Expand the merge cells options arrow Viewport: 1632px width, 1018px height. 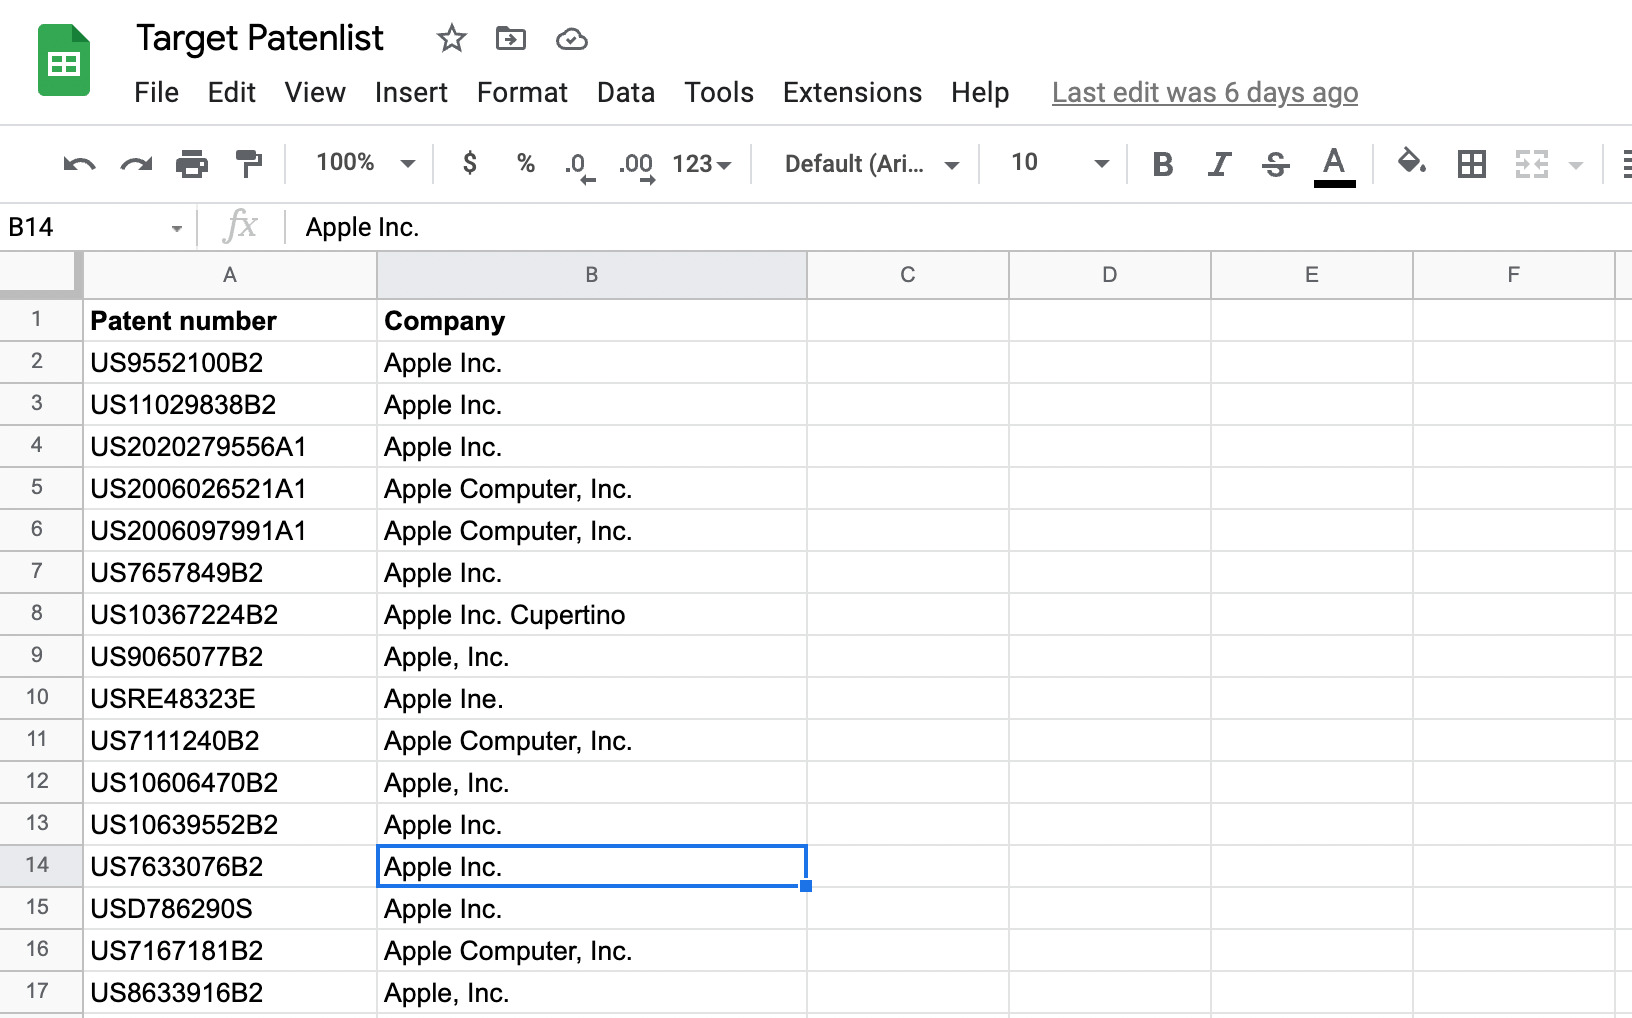pyautogui.click(x=1576, y=165)
